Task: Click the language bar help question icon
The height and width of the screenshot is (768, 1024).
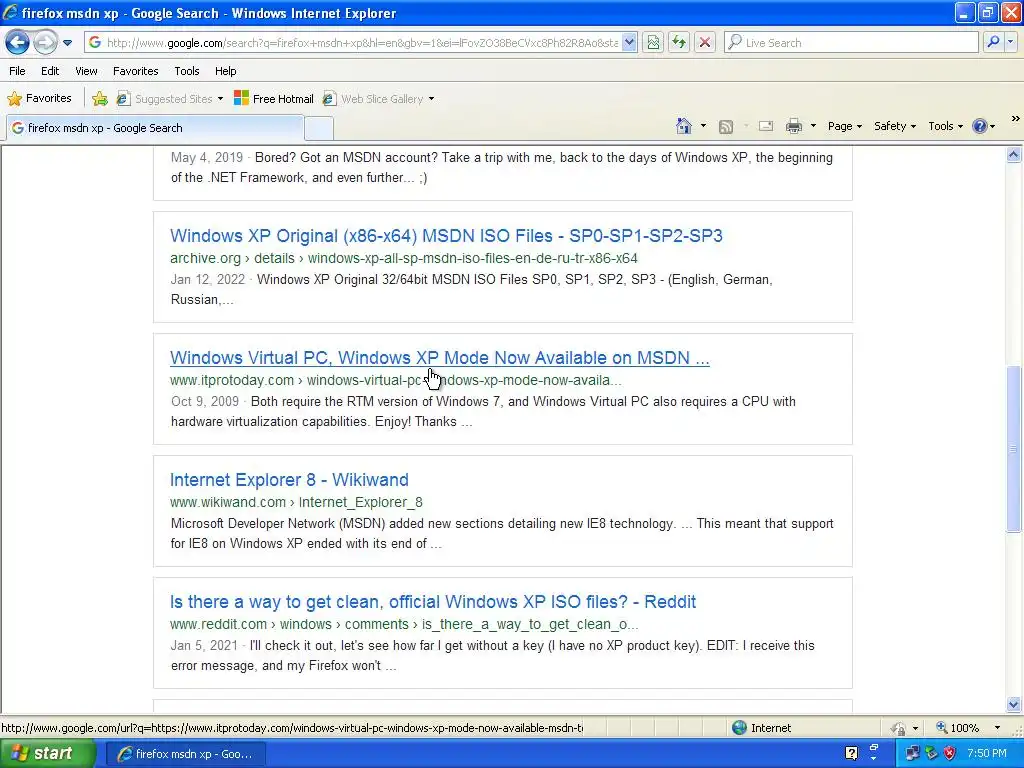Action: click(852, 753)
